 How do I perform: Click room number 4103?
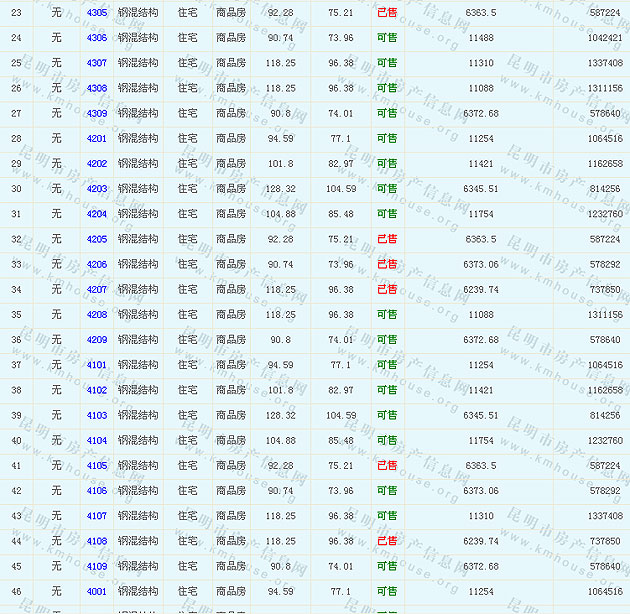97,416
